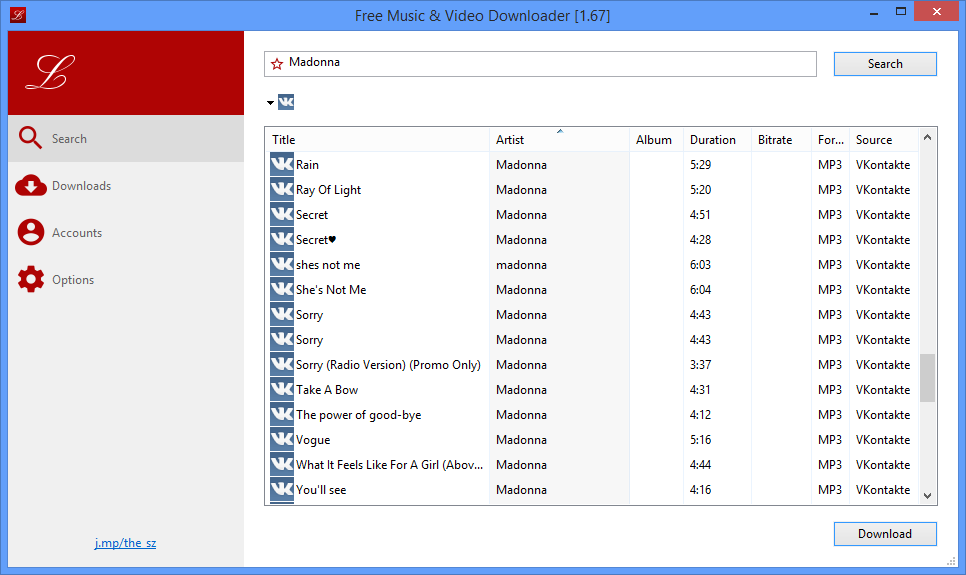Select the "shes not me" song title
Image resolution: width=966 pixels, height=575 pixels.
(328, 265)
